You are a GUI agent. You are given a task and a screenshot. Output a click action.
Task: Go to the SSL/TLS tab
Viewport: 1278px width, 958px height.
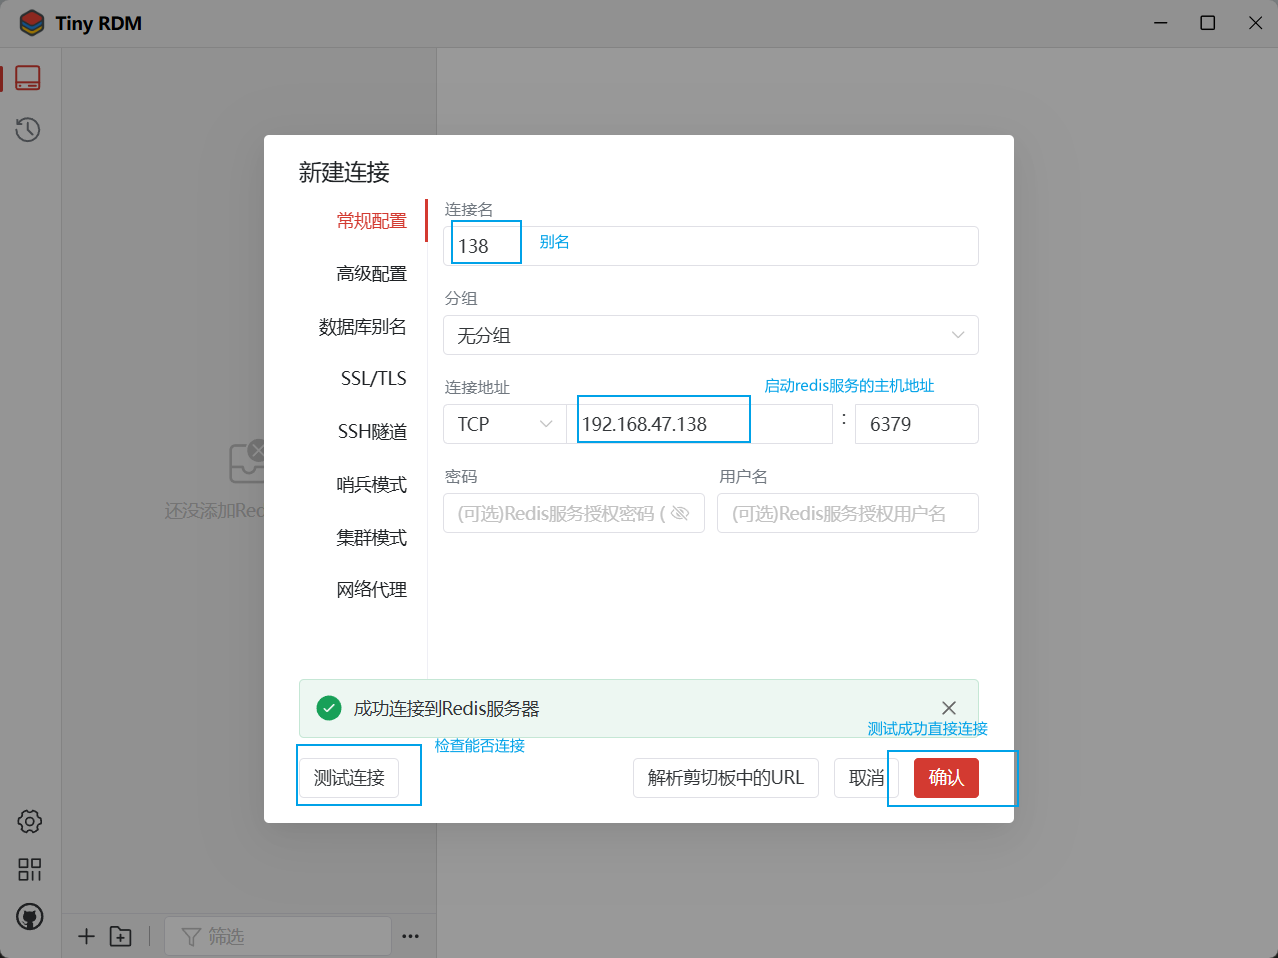pyautogui.click(x=374, y=379)
